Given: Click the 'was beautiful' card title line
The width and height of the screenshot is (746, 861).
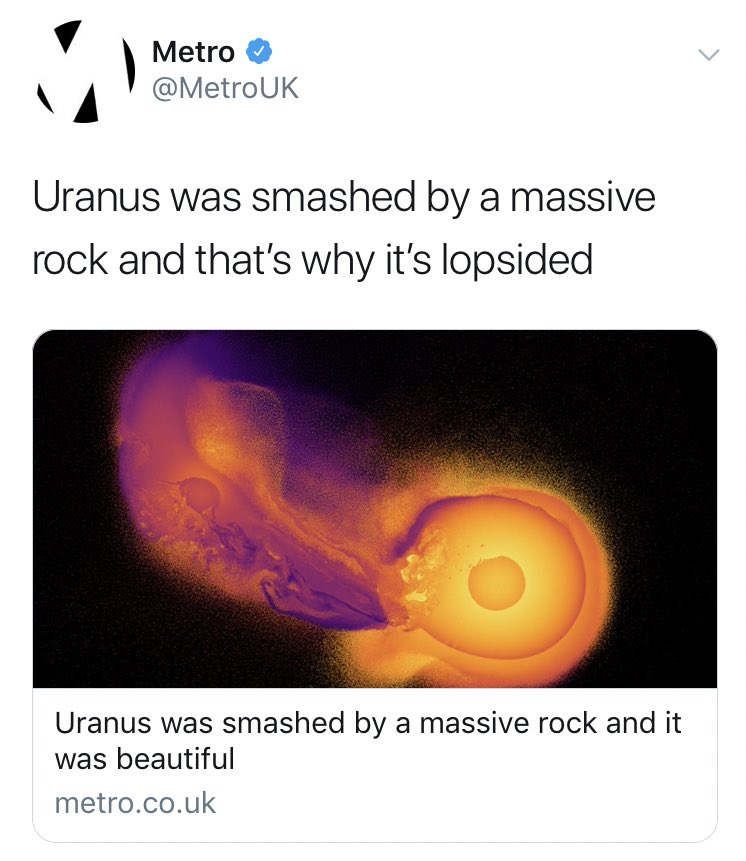Looking at the screenshot, I should [145, 759].
